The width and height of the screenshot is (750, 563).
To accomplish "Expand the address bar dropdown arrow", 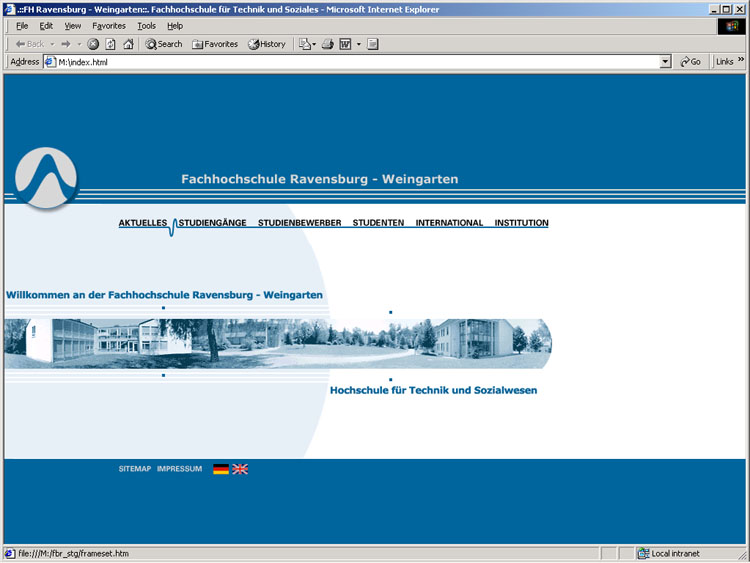I will tap(666, 62).
